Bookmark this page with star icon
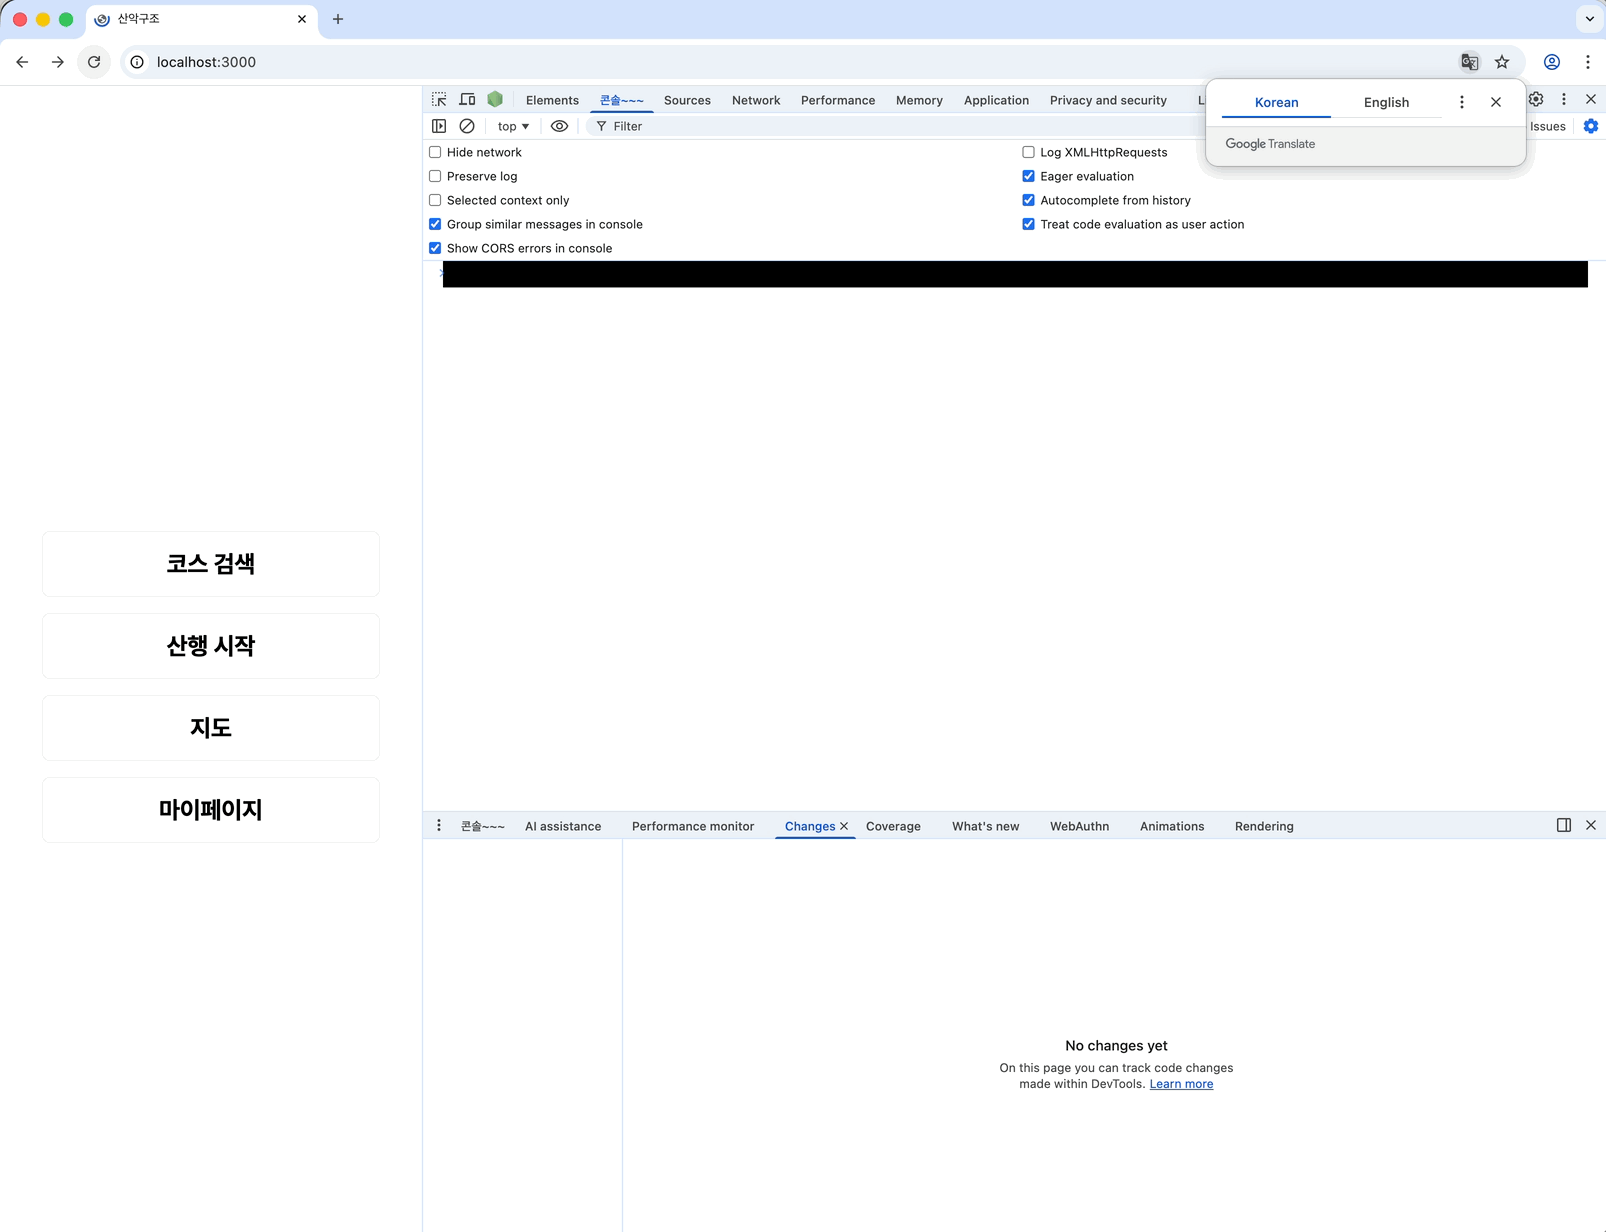 [x=1502, y=62]
